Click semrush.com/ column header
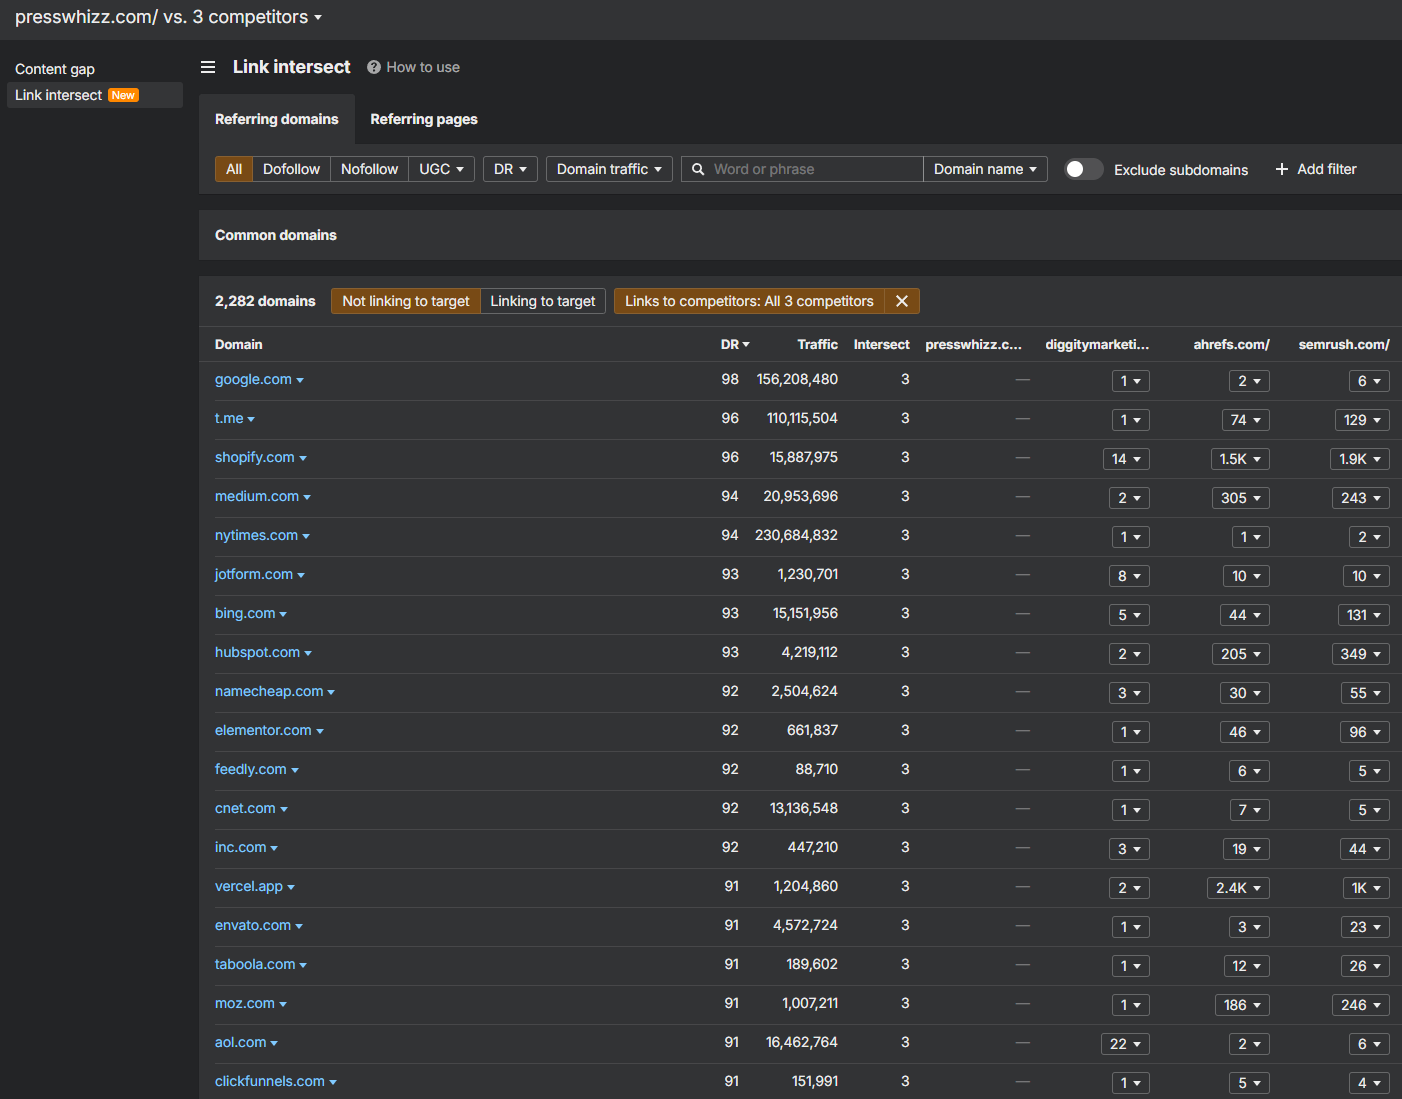Viewport: 1402px width, 1099px height. pos(1344,344)
